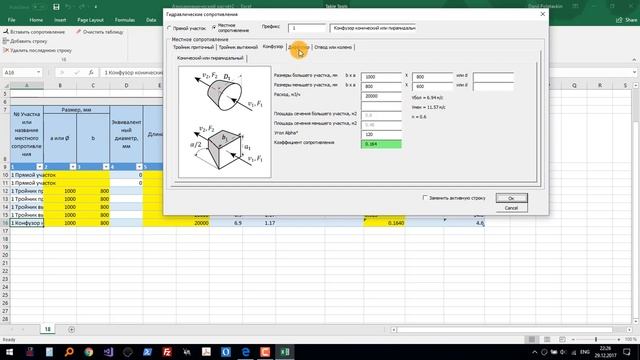The image size is (640, 360).
Task: Select the 'Конический или пирамидальный' sub-tab
Action: click(x=210, y=58)
